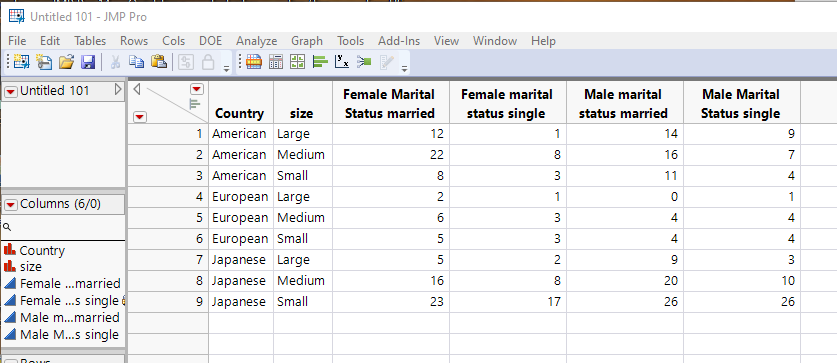Save the table with the floppy icon
This screenshot has width=837, height=363.
point(88,62)
